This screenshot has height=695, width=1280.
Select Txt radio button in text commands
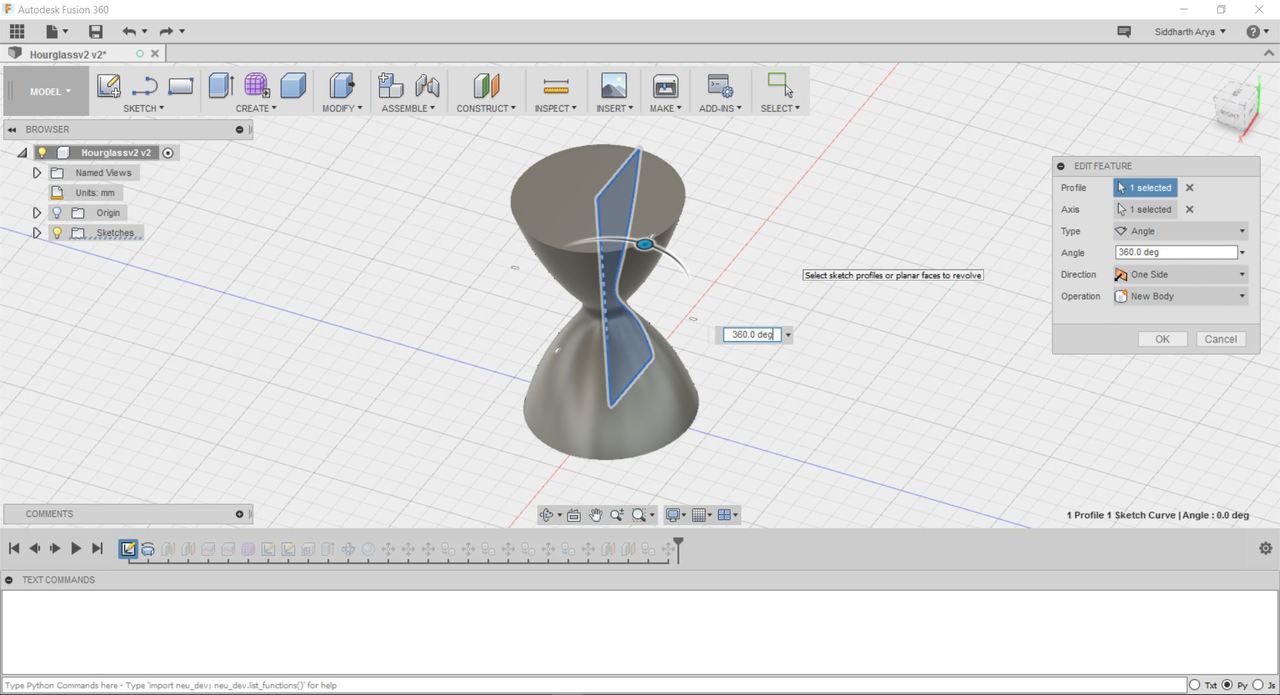tap(1194, 685)
